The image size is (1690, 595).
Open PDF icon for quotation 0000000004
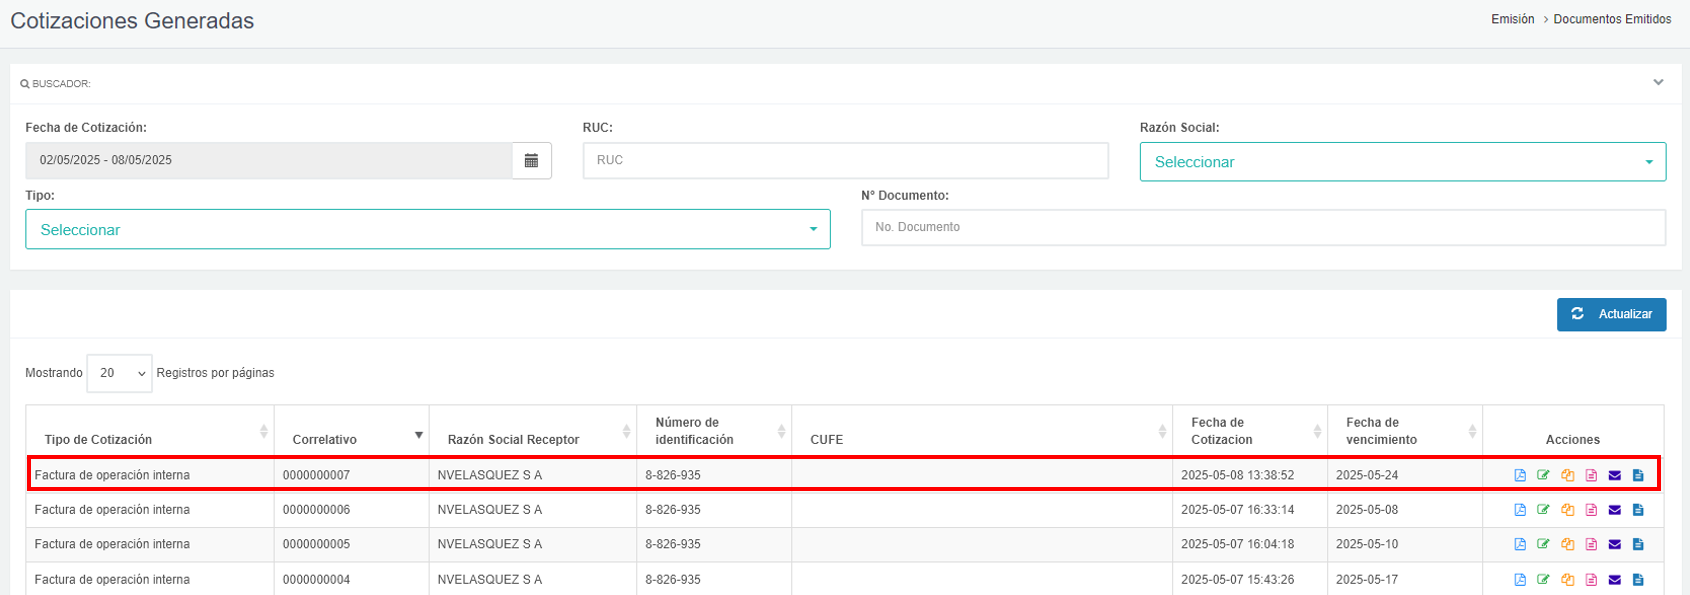[1520, 579]
